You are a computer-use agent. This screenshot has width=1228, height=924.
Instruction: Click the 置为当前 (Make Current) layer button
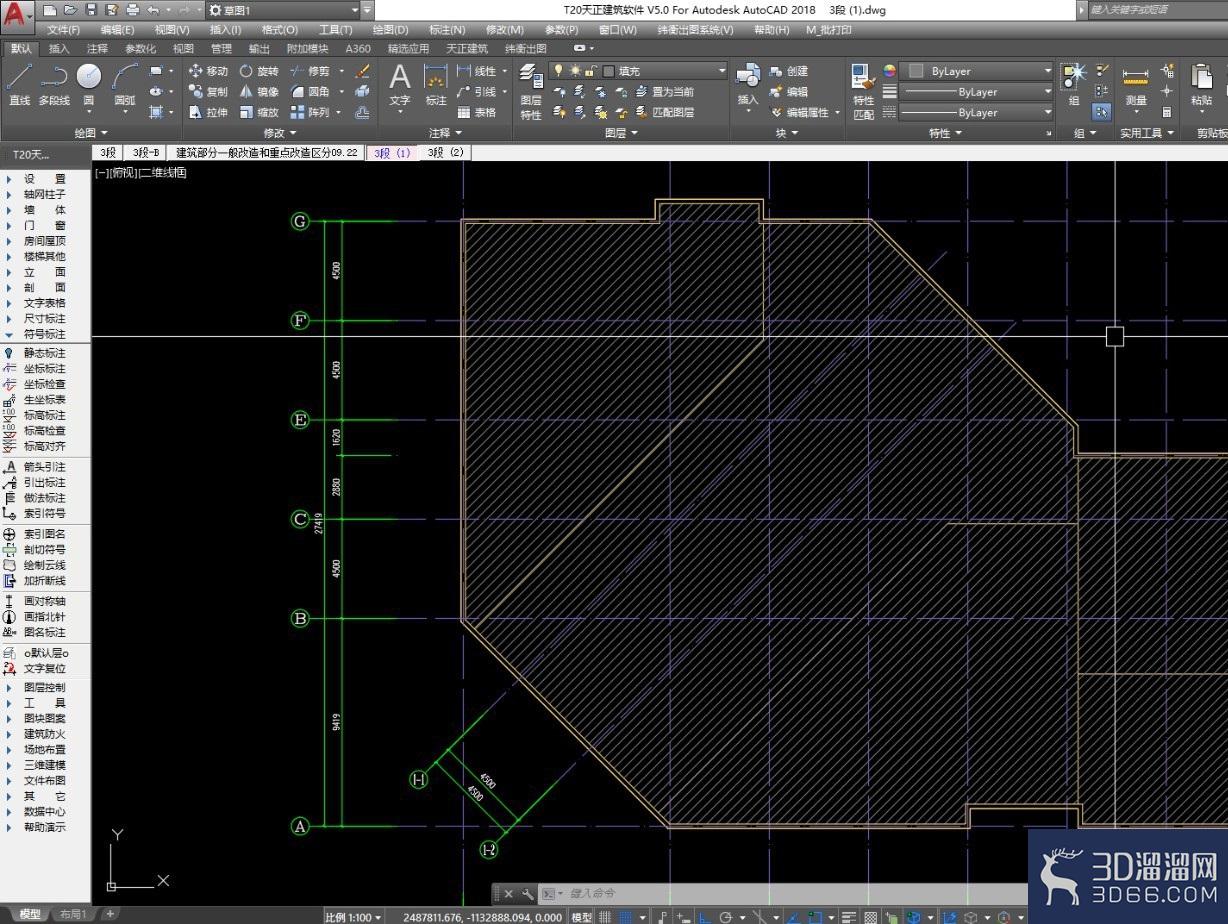(x=664, y=92)
